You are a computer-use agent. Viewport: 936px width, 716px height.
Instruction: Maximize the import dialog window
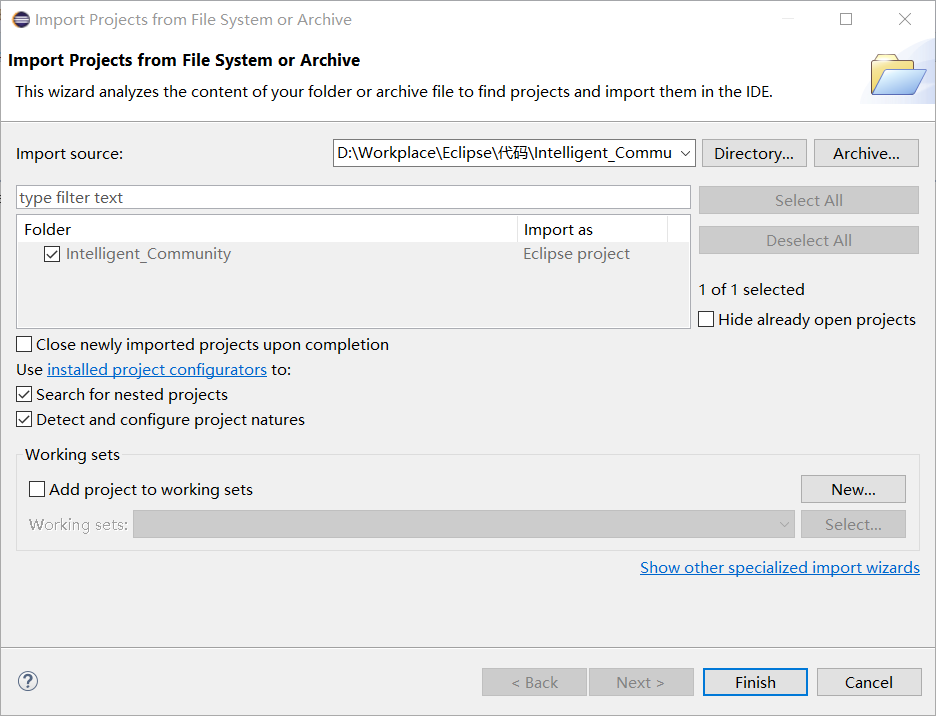(846, 19)
